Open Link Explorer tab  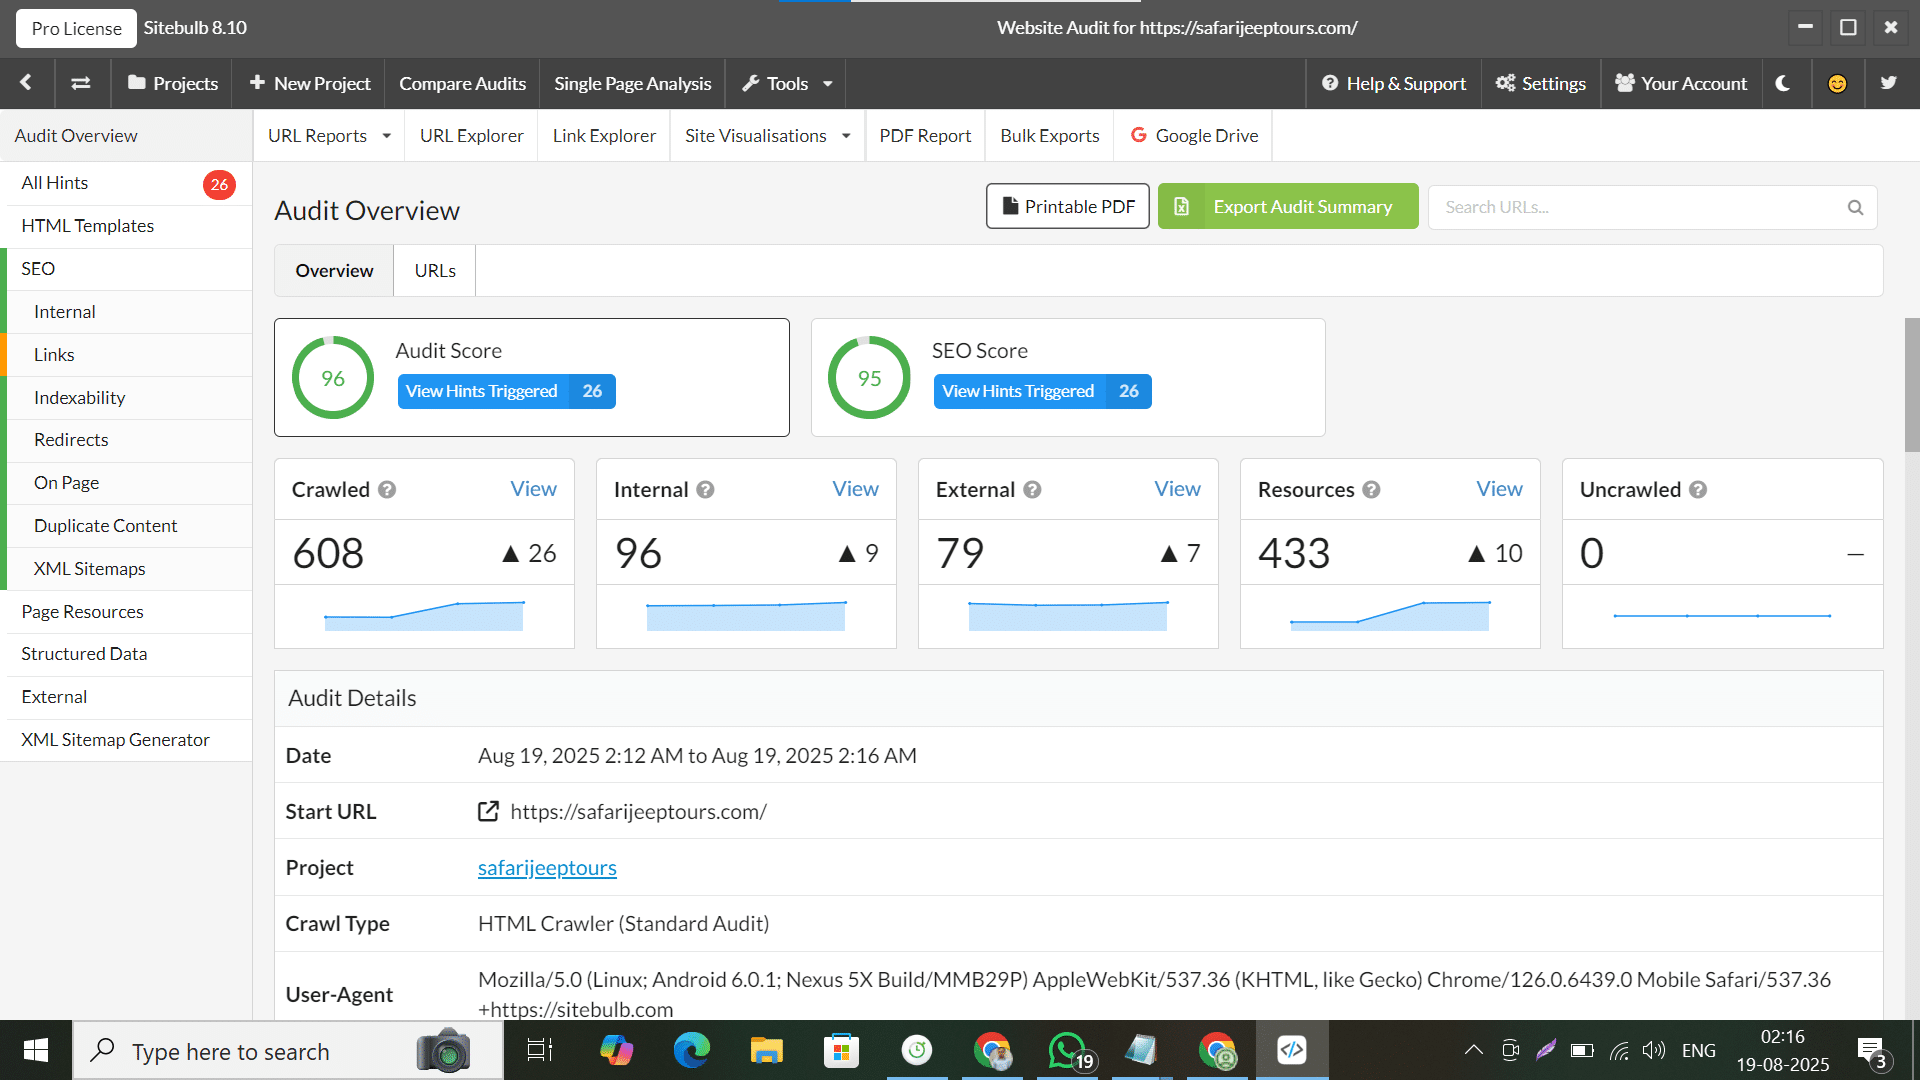[604, 135]
